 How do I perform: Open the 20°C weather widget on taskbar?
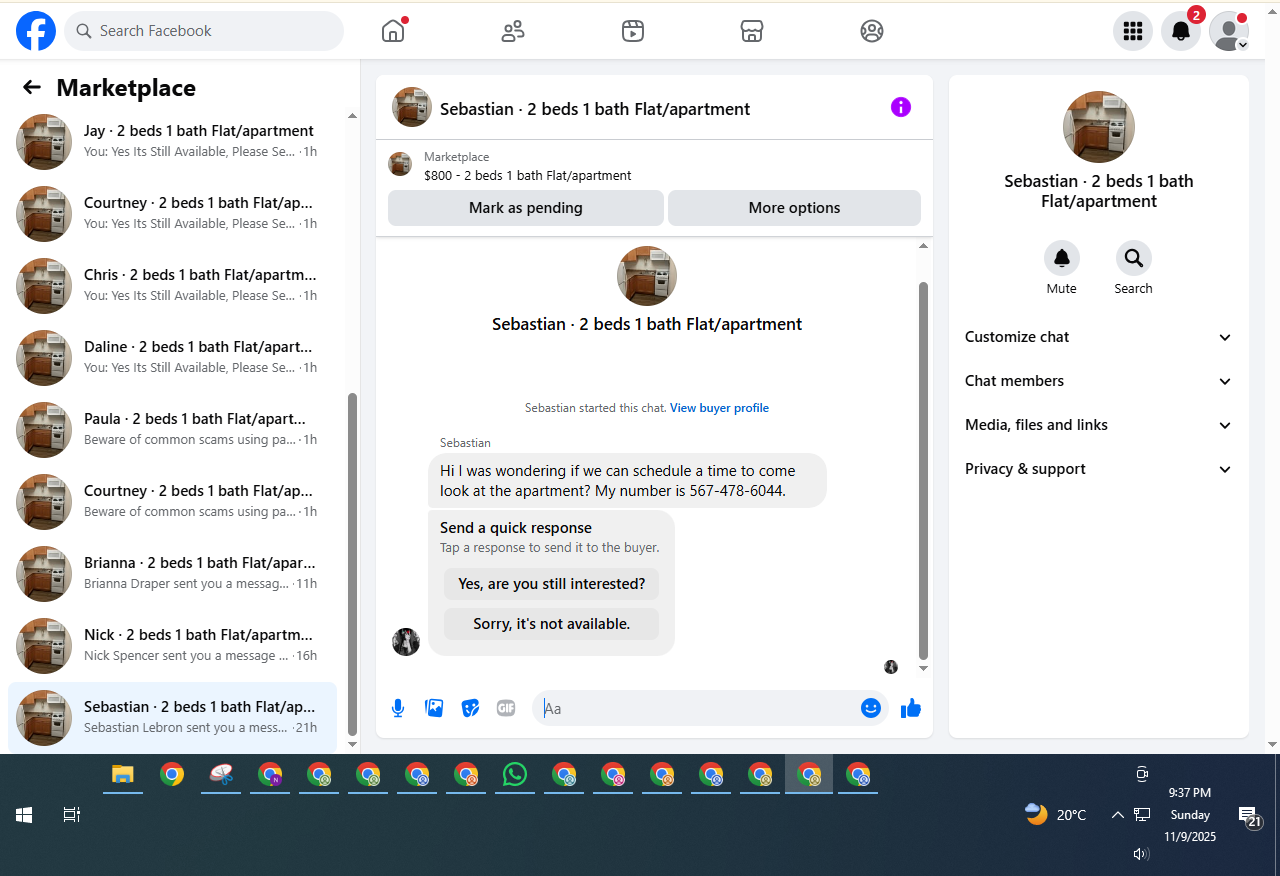coord(1056,815)
